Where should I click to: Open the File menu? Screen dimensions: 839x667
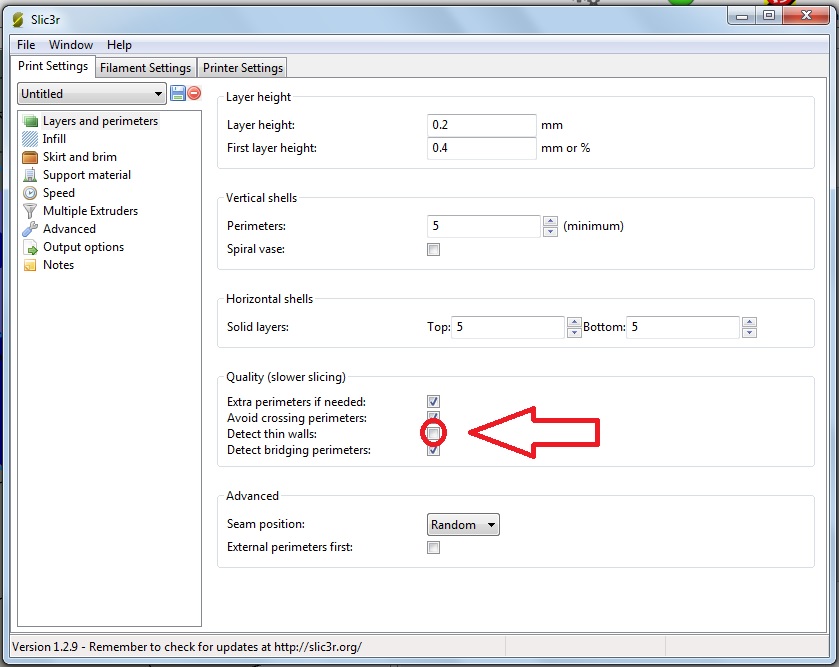(x=26, y=45)
